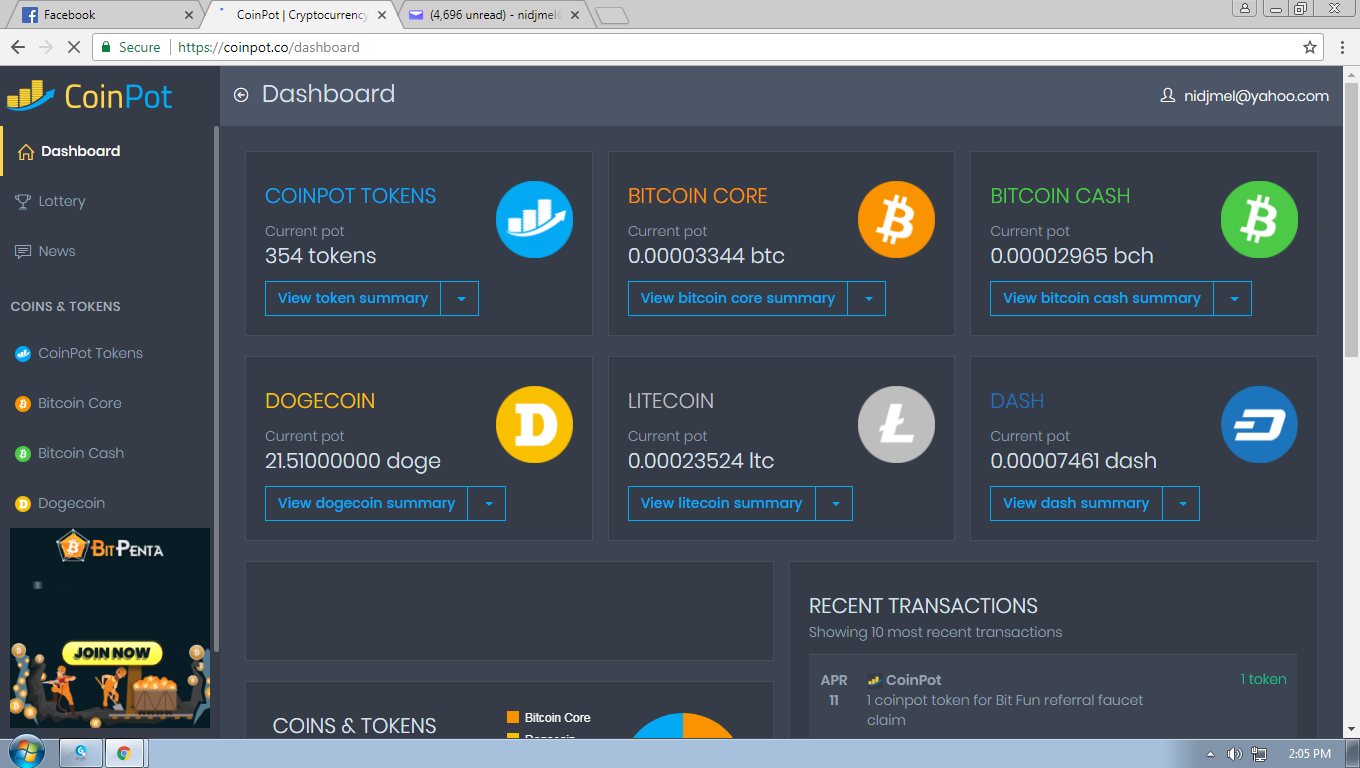Go back using the browser back arrow
The width and height of the screenshot is (1360, 768).
(x=18, y=47)
